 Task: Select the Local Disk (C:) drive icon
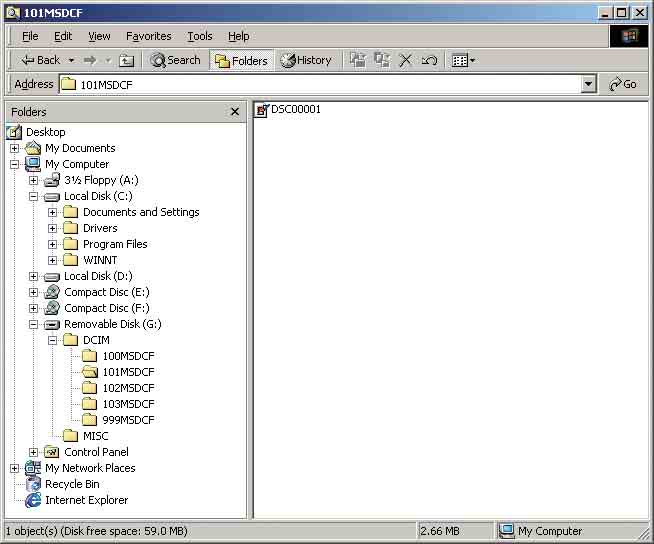pos(52,196)
